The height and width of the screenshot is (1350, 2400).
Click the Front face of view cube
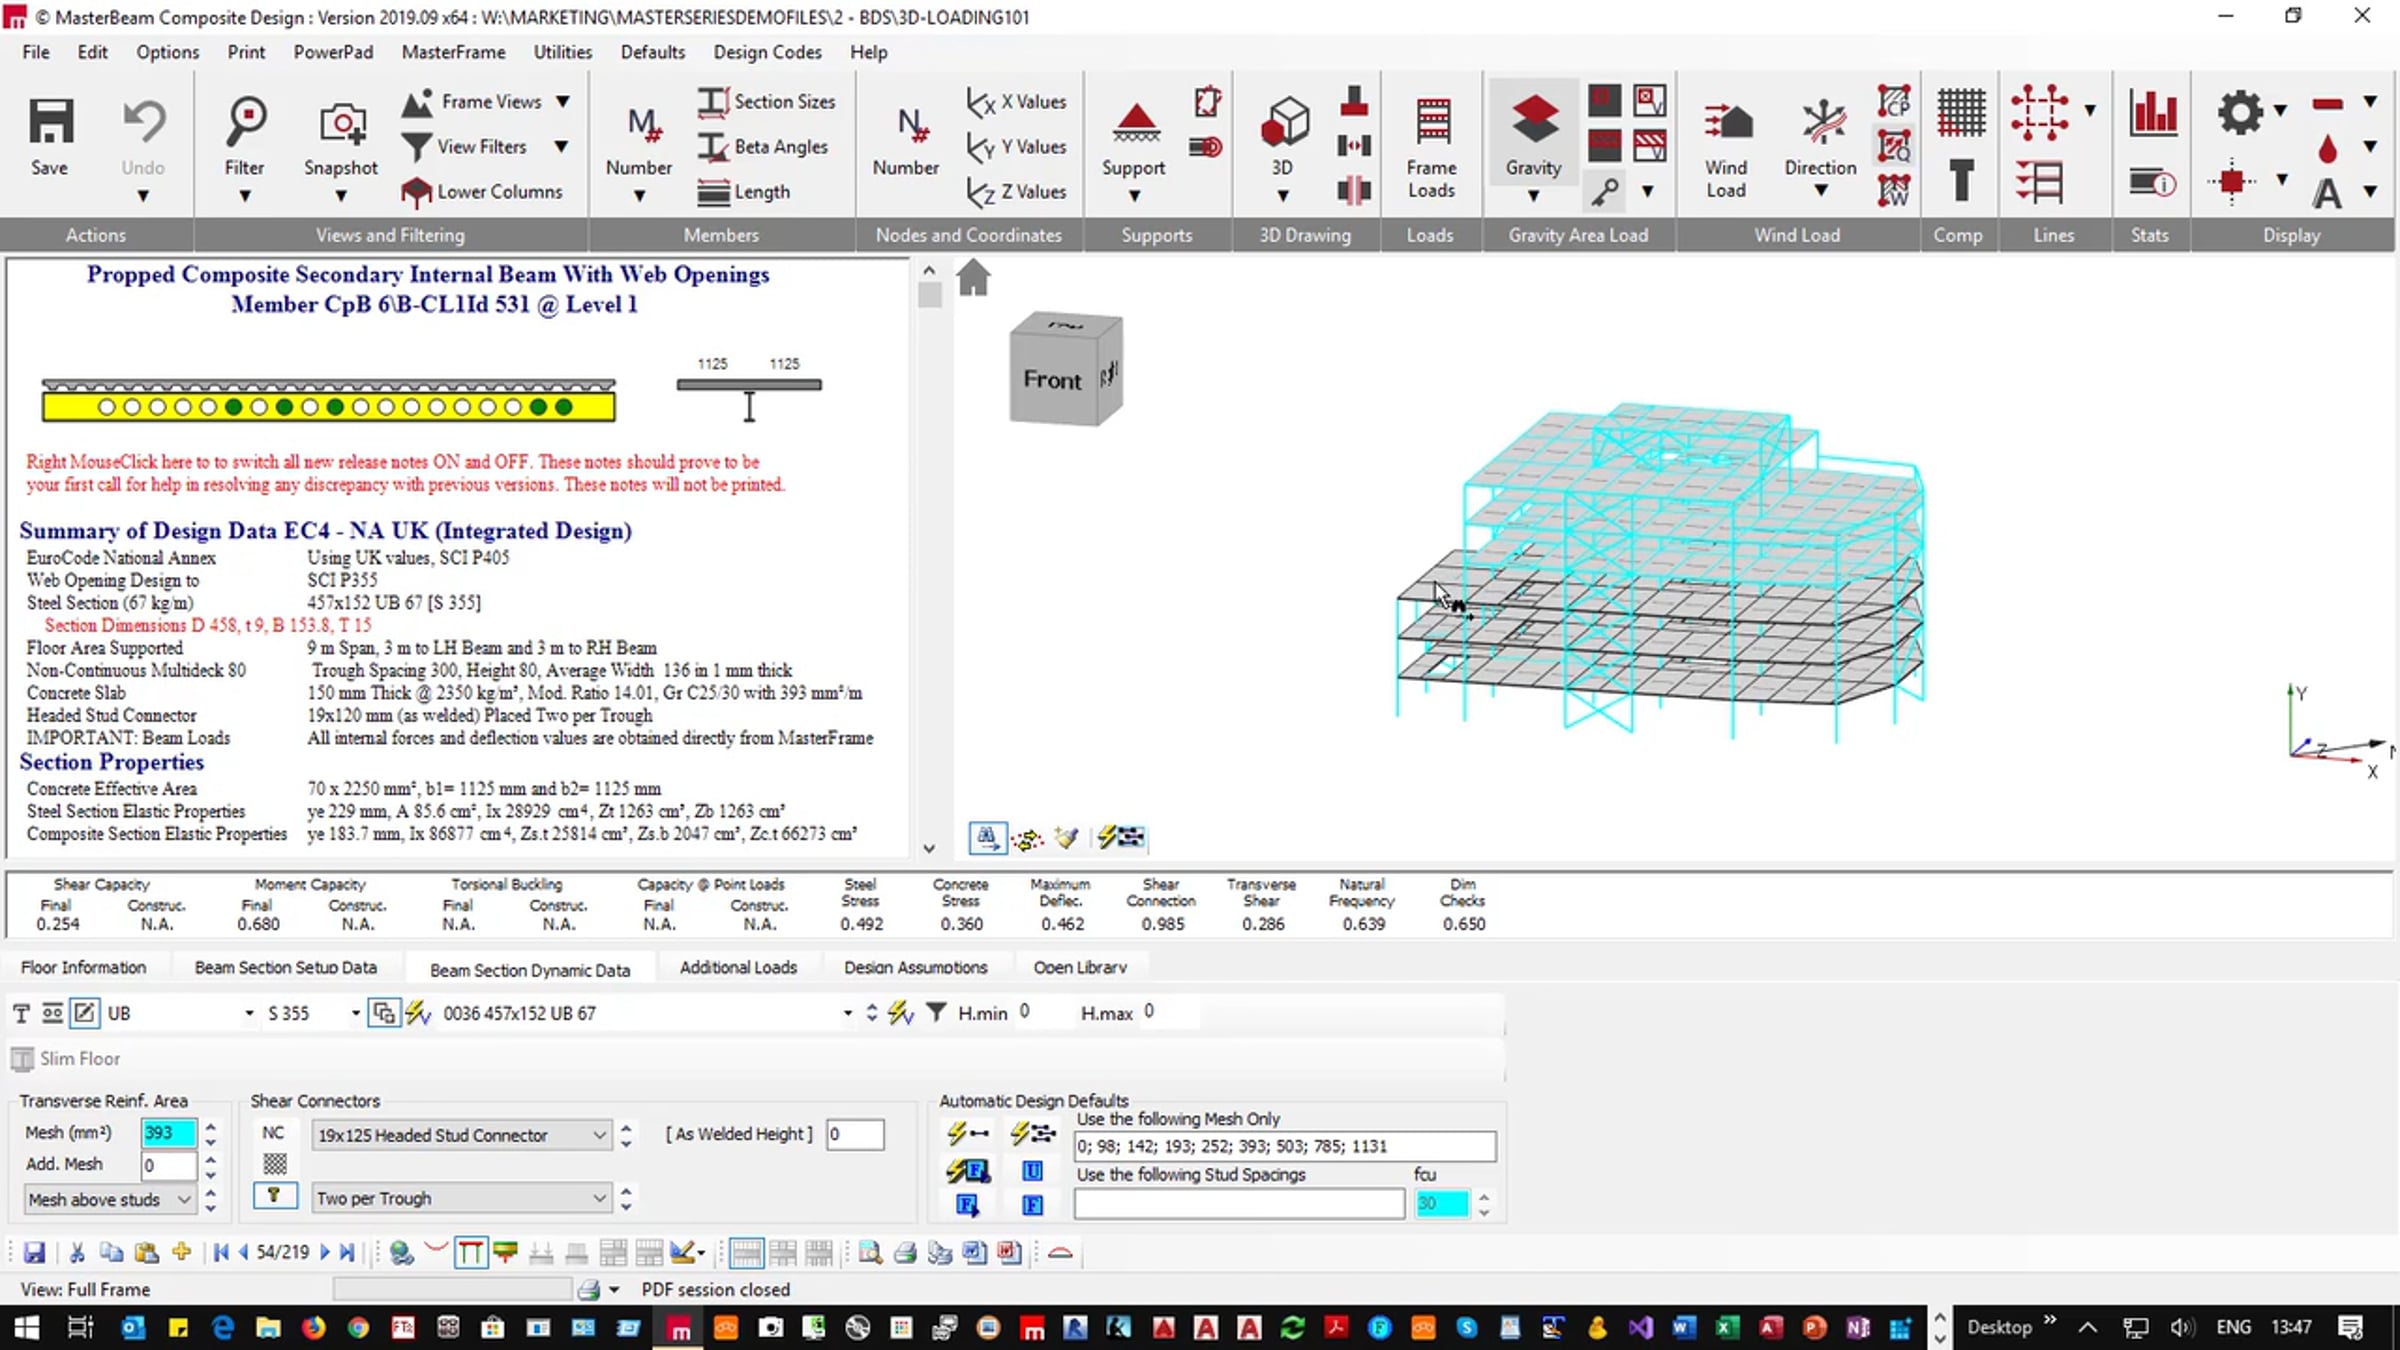pyautogui.click(x=1052, y=380)
